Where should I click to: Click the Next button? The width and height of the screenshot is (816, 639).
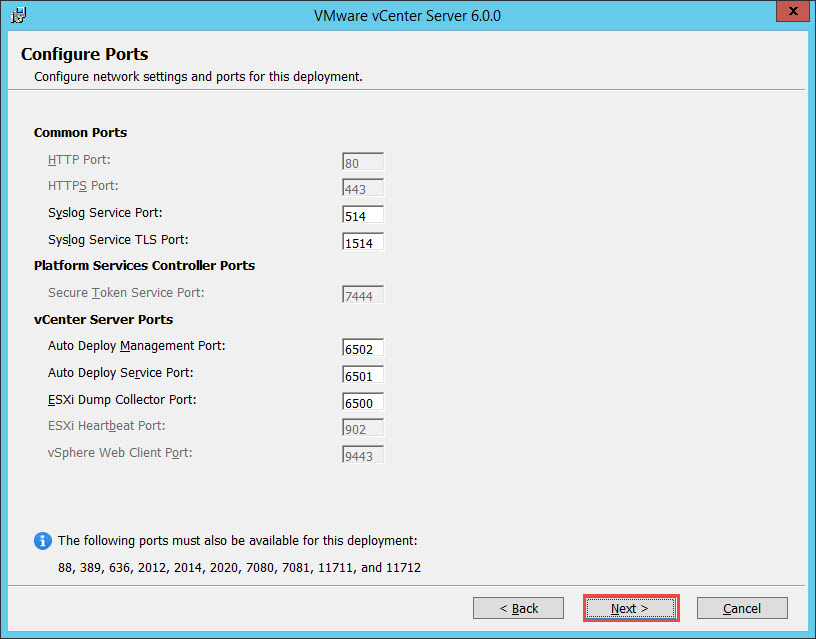(x=630, y=608)
